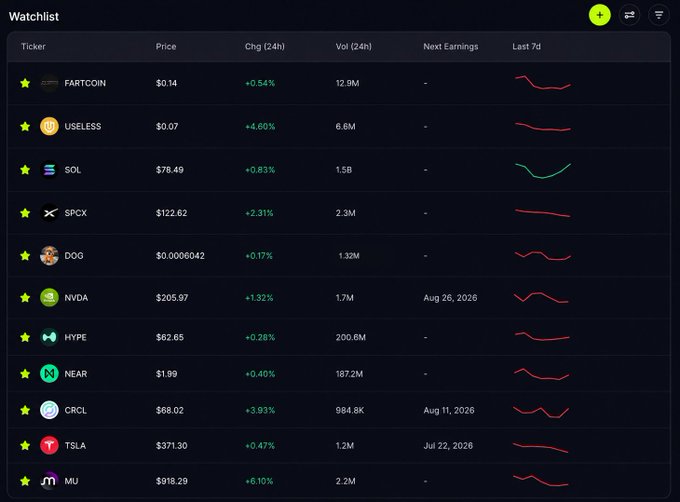680x502 pixels.
Task: Click the FARTCOIN coin logo
Action: coord(49,83)
